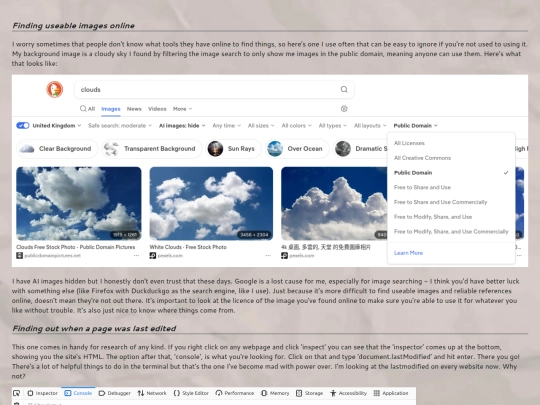Select the Dramatic suggestion chip
The width and height of the screenshot is (540, 405).
360,149
